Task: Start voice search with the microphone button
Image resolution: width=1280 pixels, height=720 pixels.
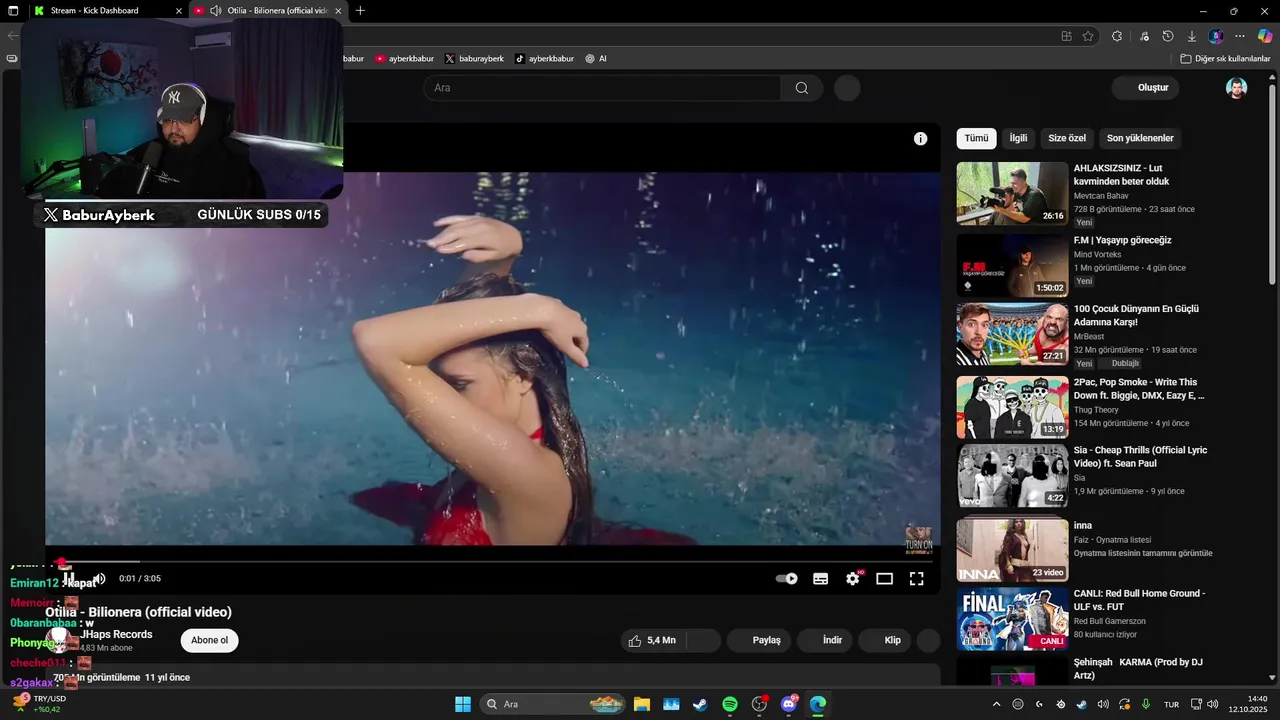Action: (847, 88)
